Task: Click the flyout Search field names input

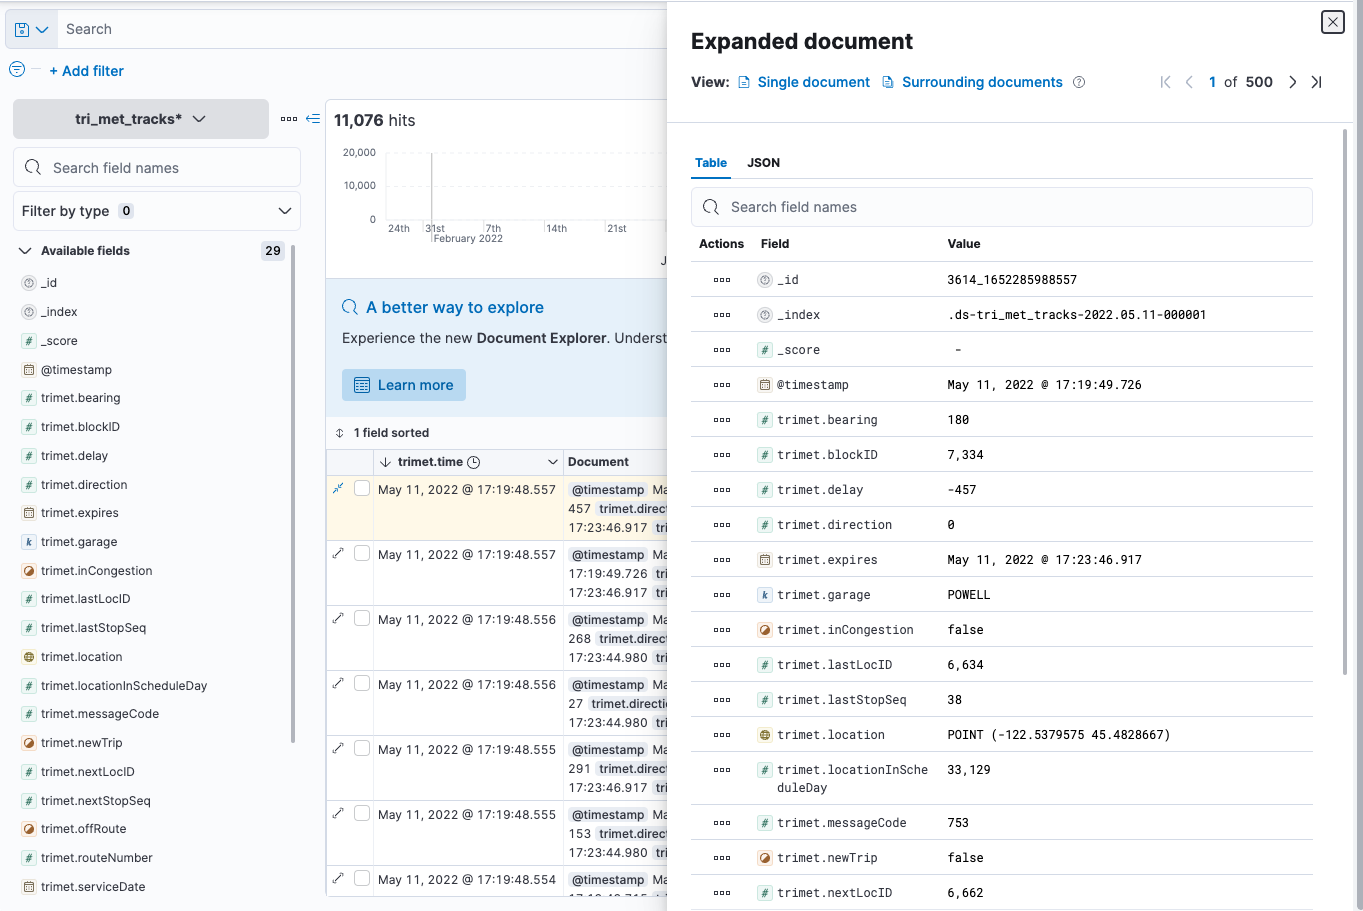Action: [1001, 207]
